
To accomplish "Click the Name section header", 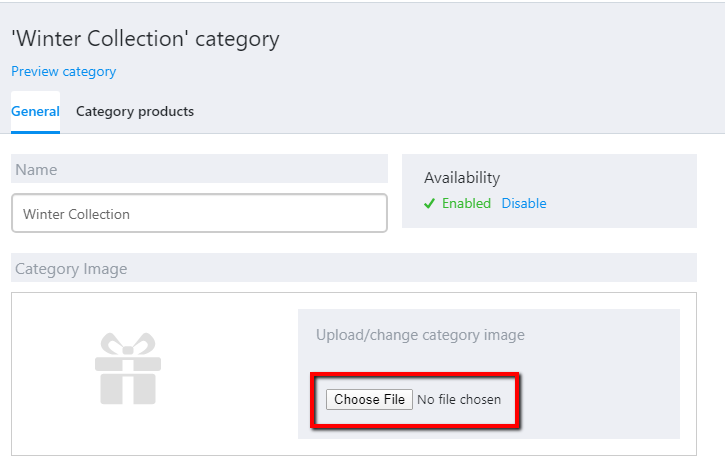I will 199,169.
